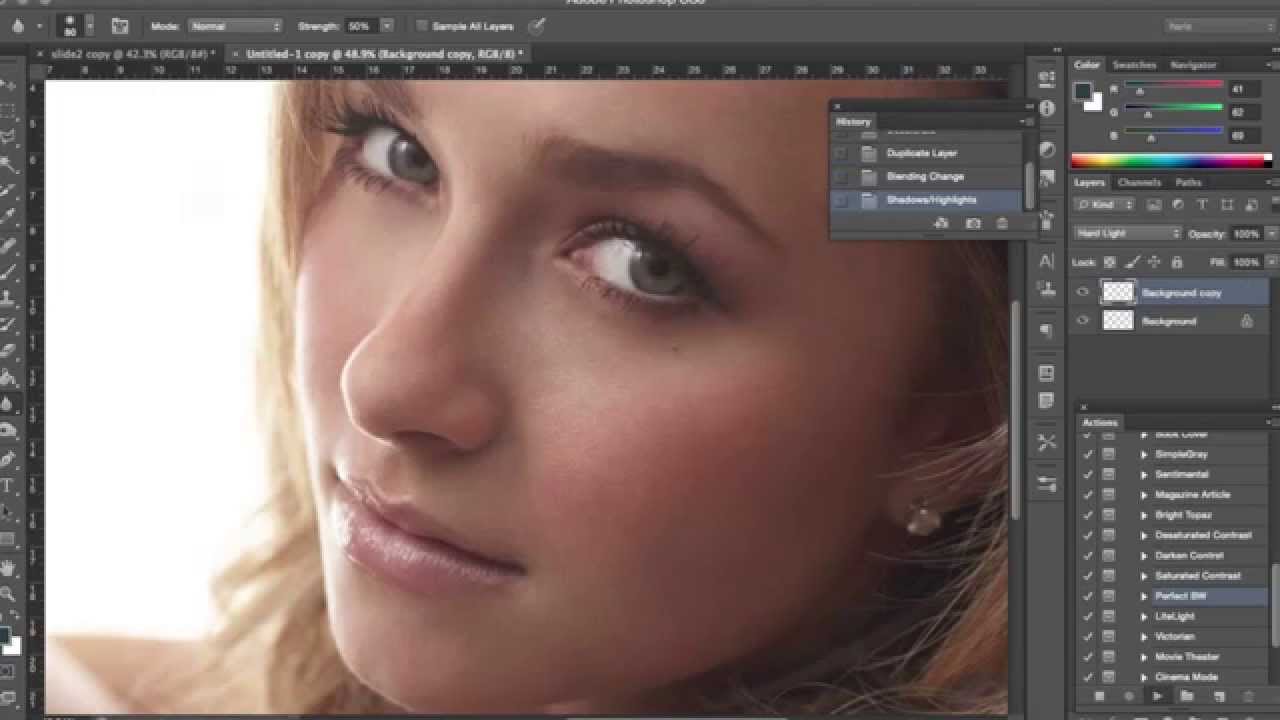Select the Lasso tool
This screenshot has height=720, width=1280.
click(8, 137)
